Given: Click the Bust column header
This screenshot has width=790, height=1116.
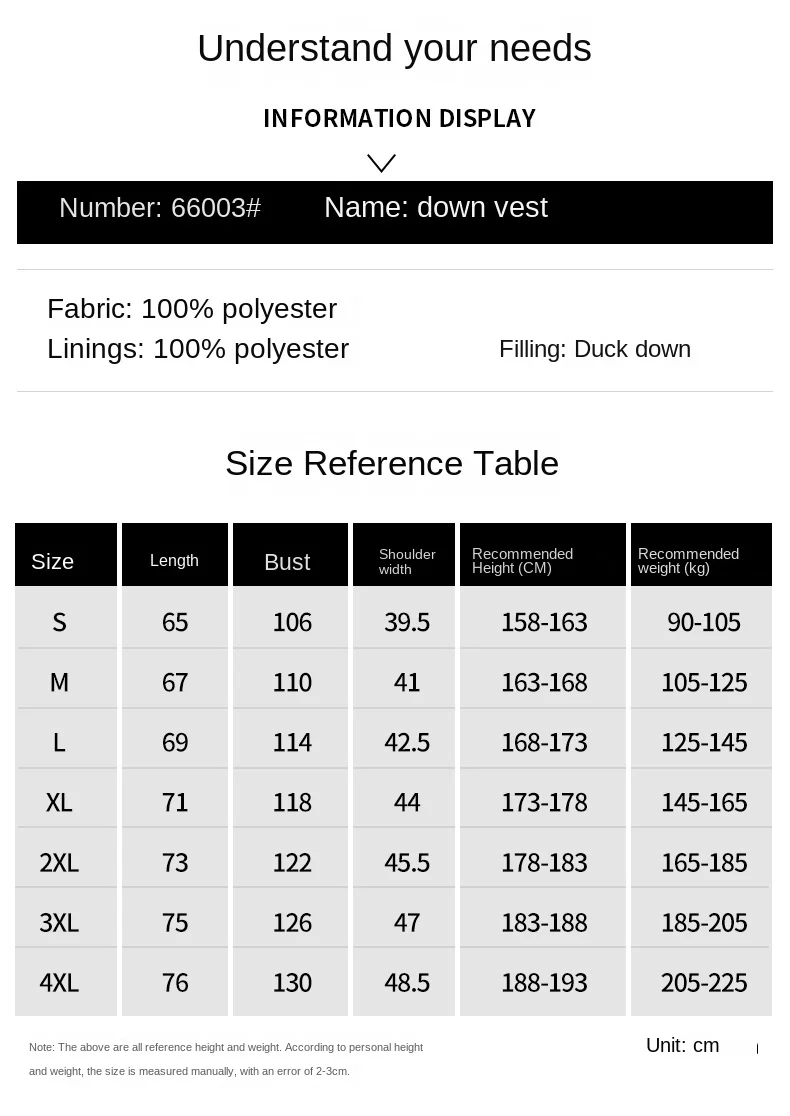Looking at the screenshot, I should coord(287,562).
